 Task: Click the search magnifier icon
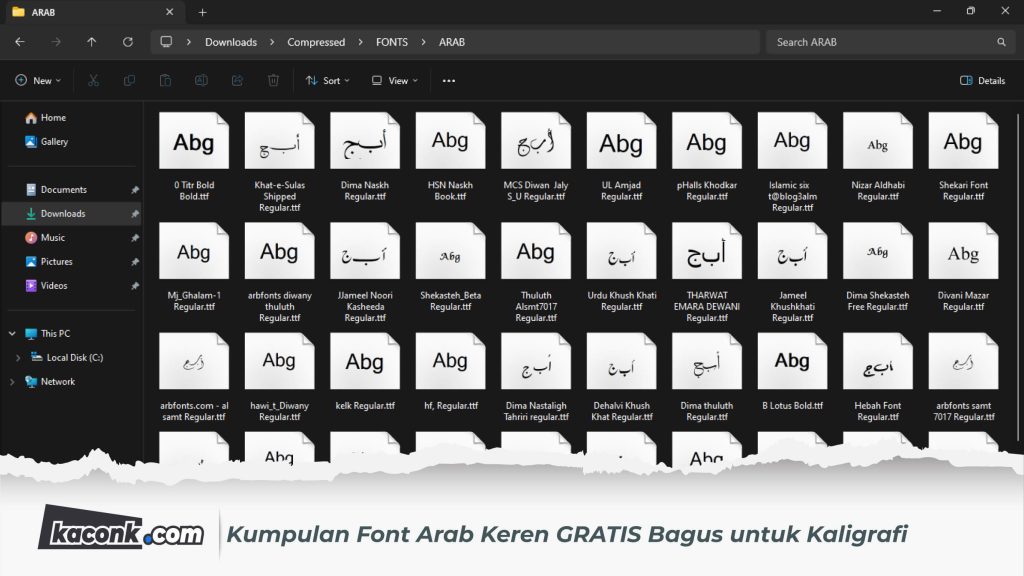(x=1001, y=42)
